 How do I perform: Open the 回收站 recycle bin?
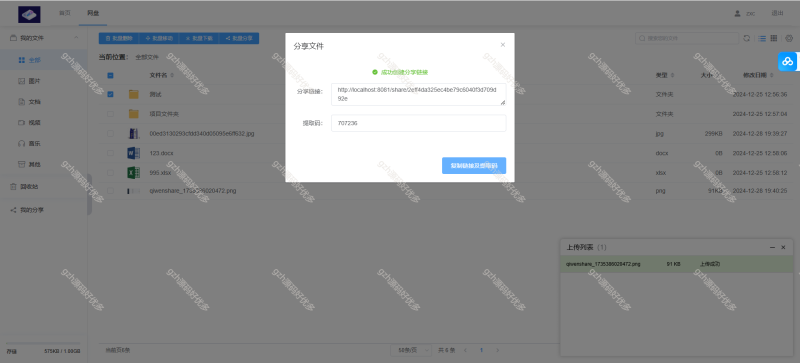[x=43, y=187]
